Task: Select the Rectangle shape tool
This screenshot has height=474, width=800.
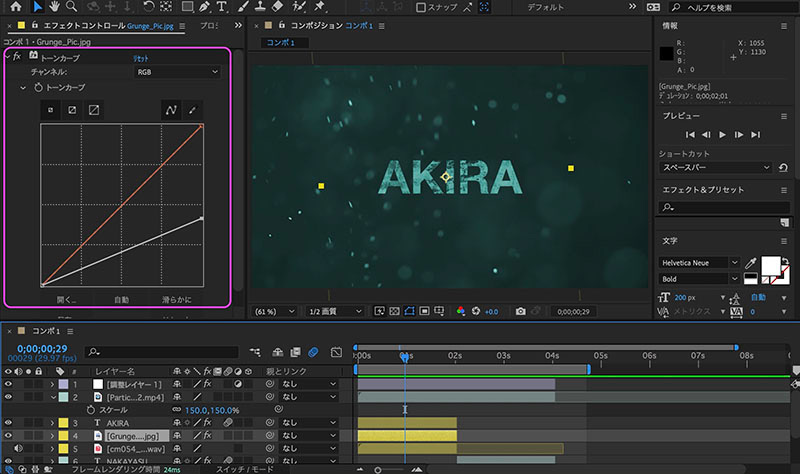Action: [x=187, y=7]
